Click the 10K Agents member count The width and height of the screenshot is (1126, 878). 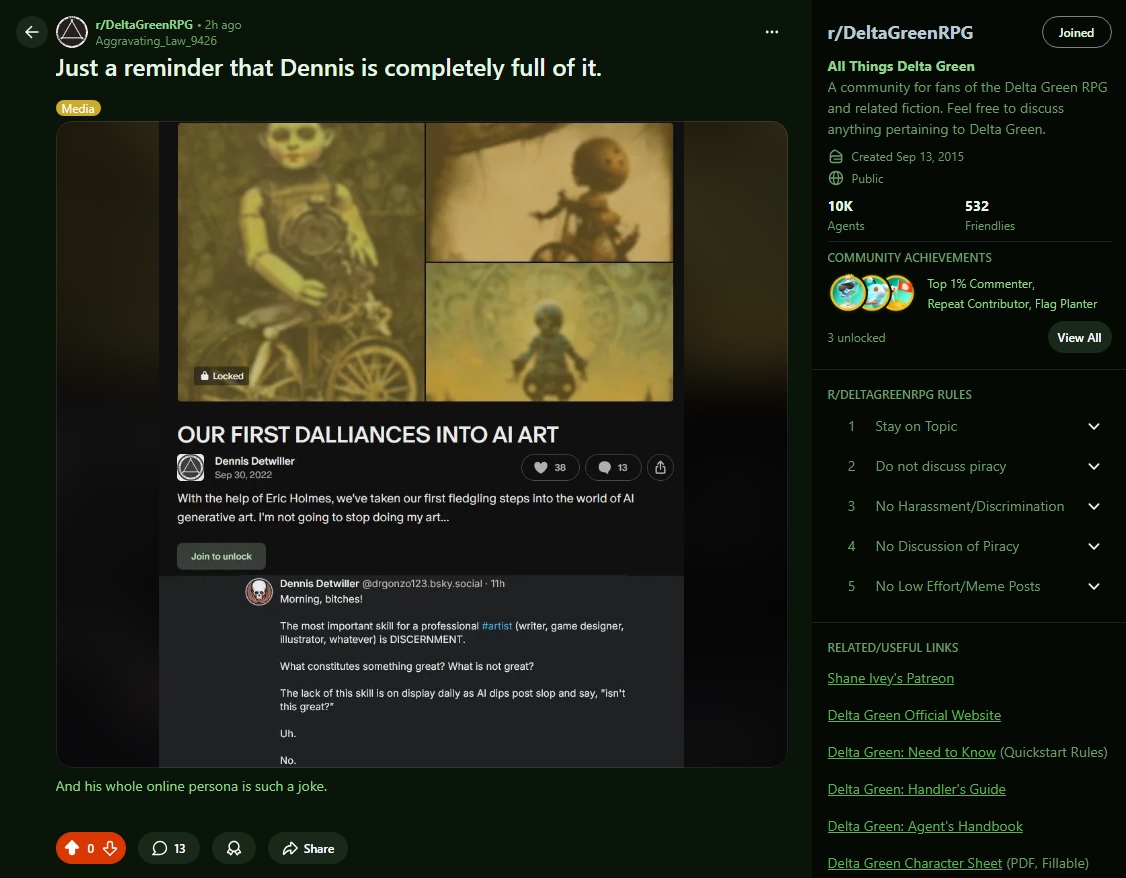click(x=846, y=215)
